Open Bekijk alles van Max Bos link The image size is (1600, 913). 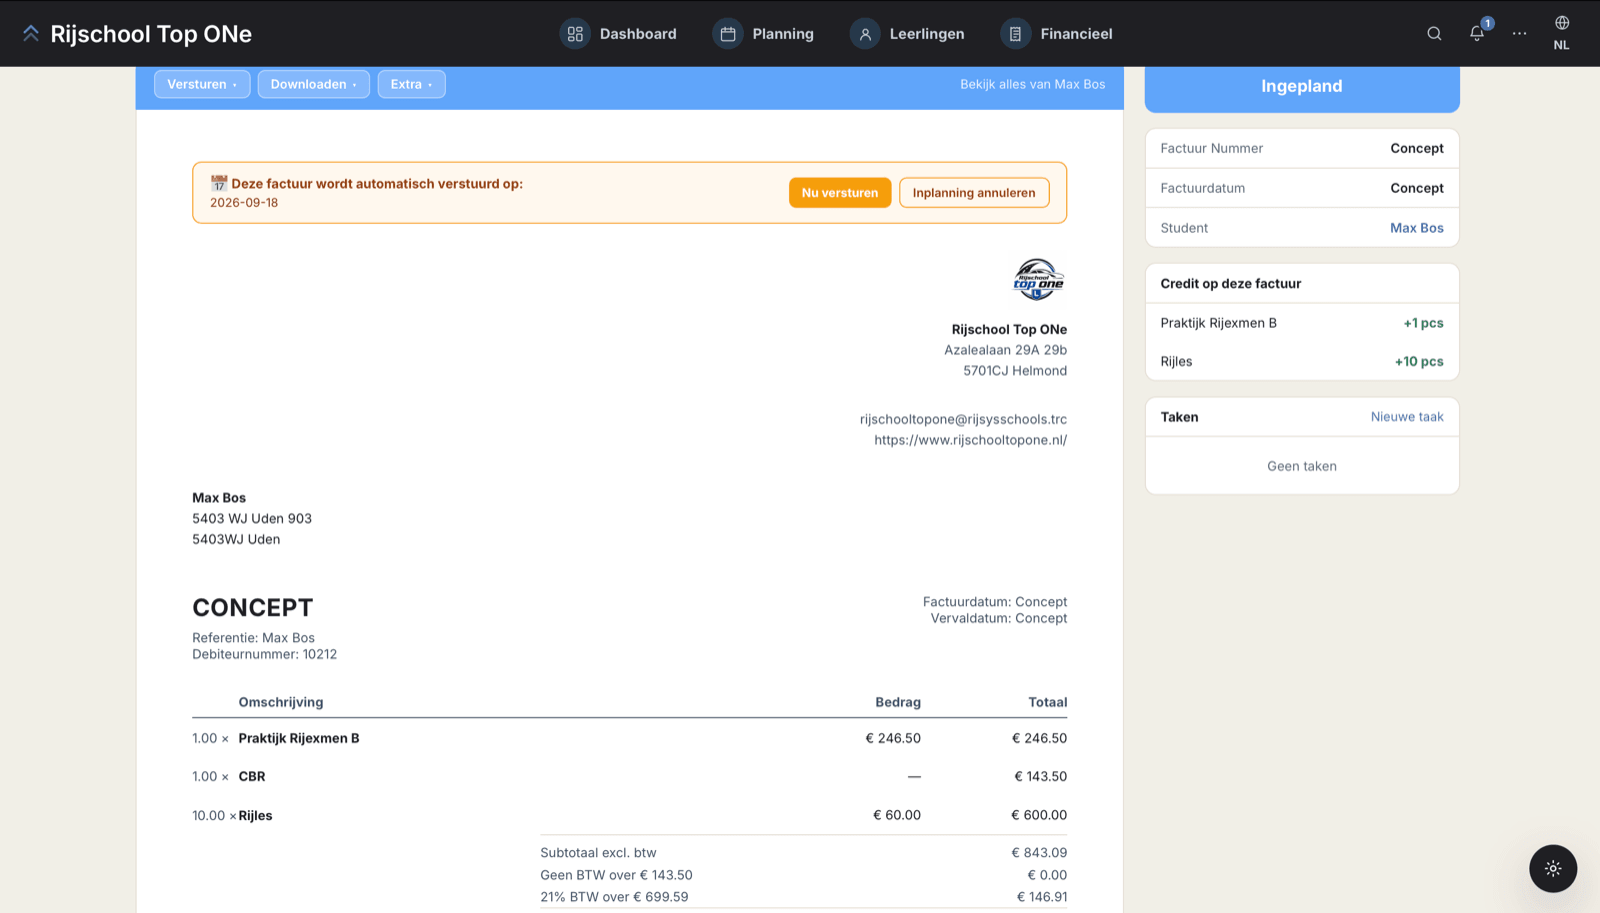(x=1033, y=84)
